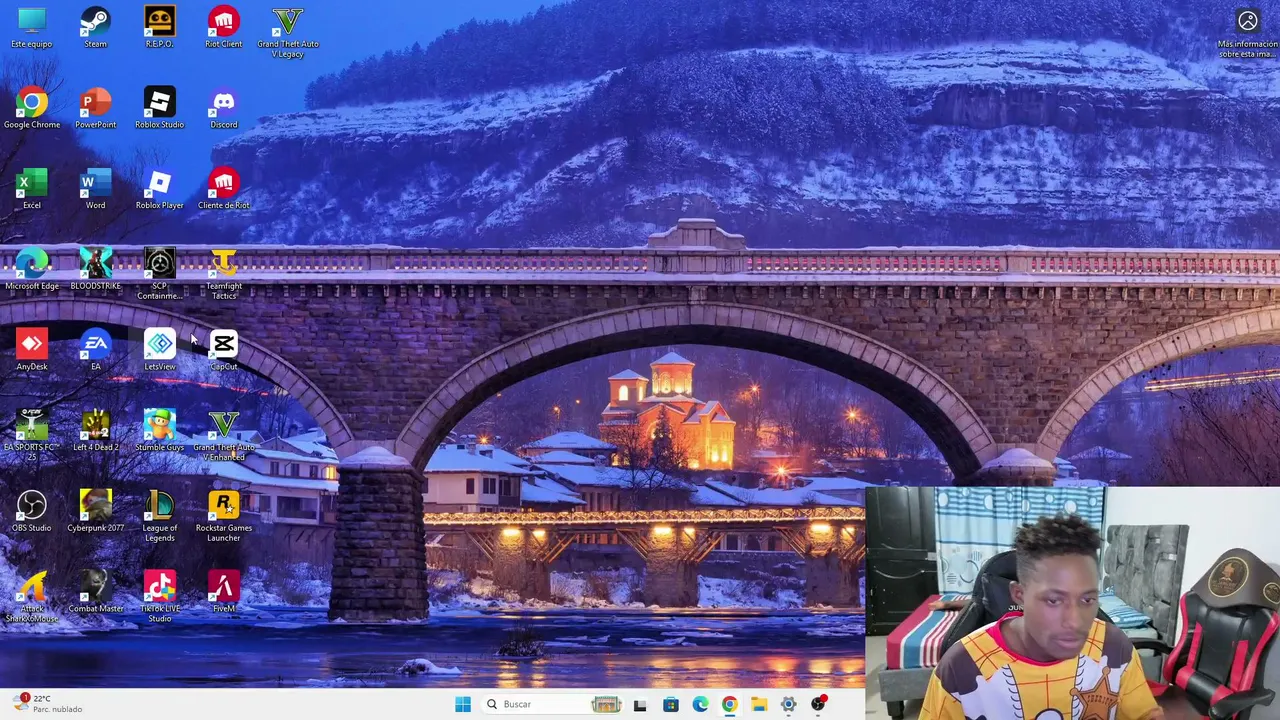The width and height of the screenshot is (1280, 720).
Task: Select the Stumble Guys icon
Action: pyautogui.click(x=159, y=431)
